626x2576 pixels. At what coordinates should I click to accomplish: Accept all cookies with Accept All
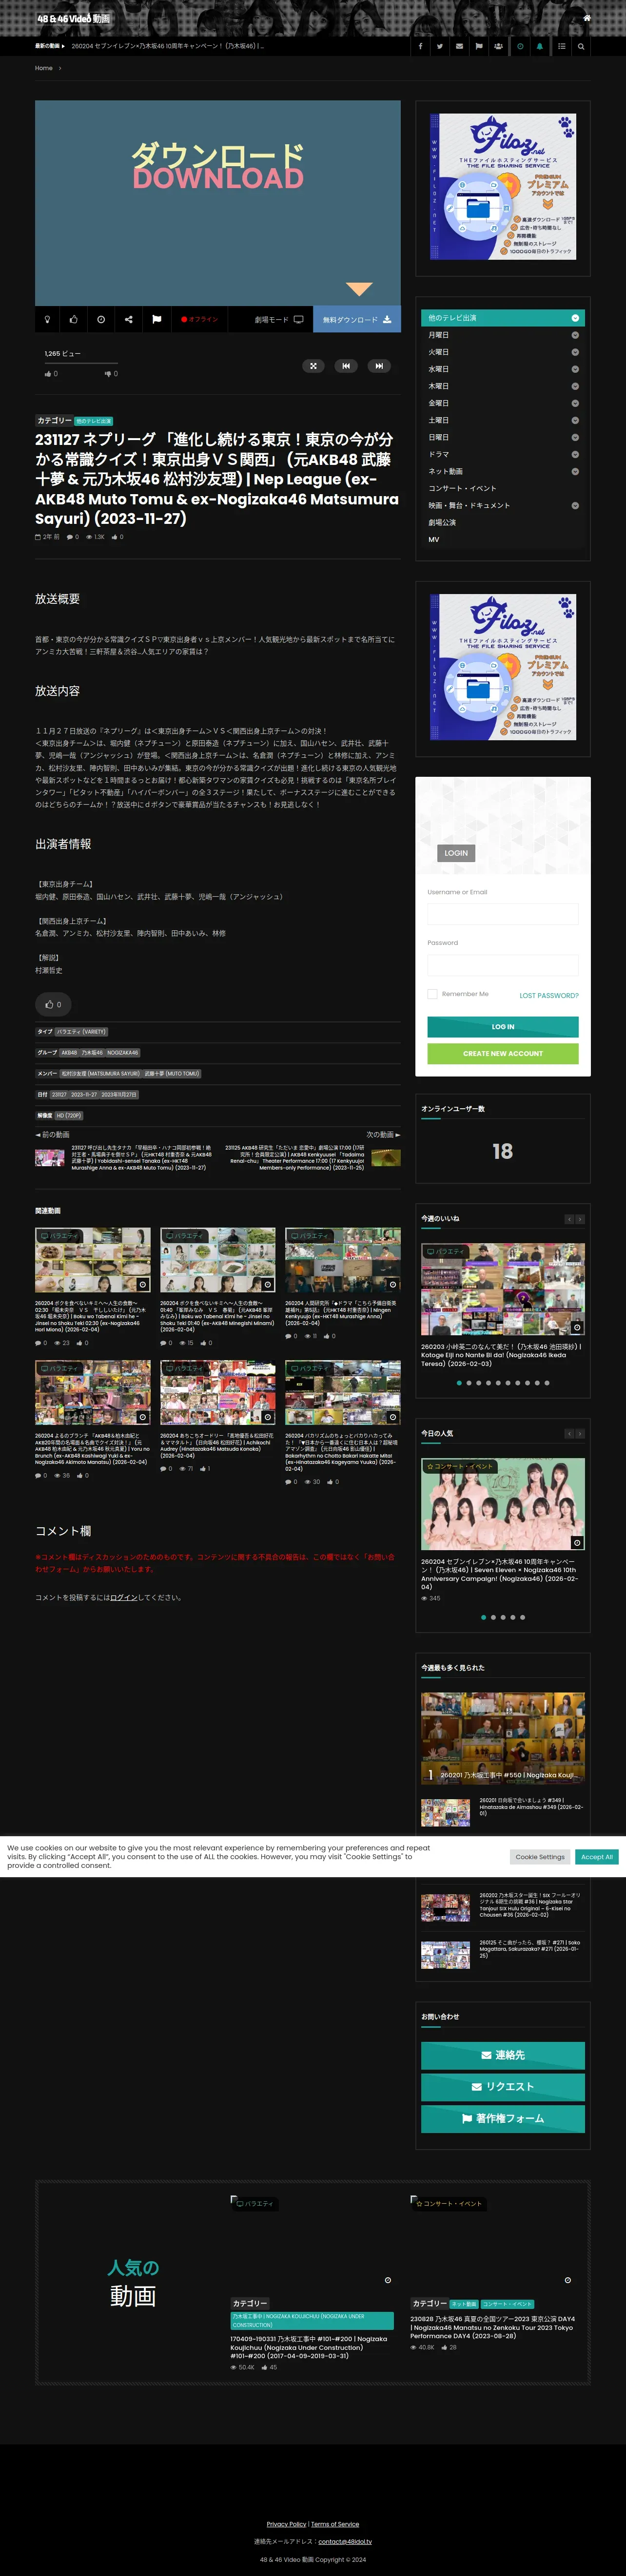point(598,1857)
